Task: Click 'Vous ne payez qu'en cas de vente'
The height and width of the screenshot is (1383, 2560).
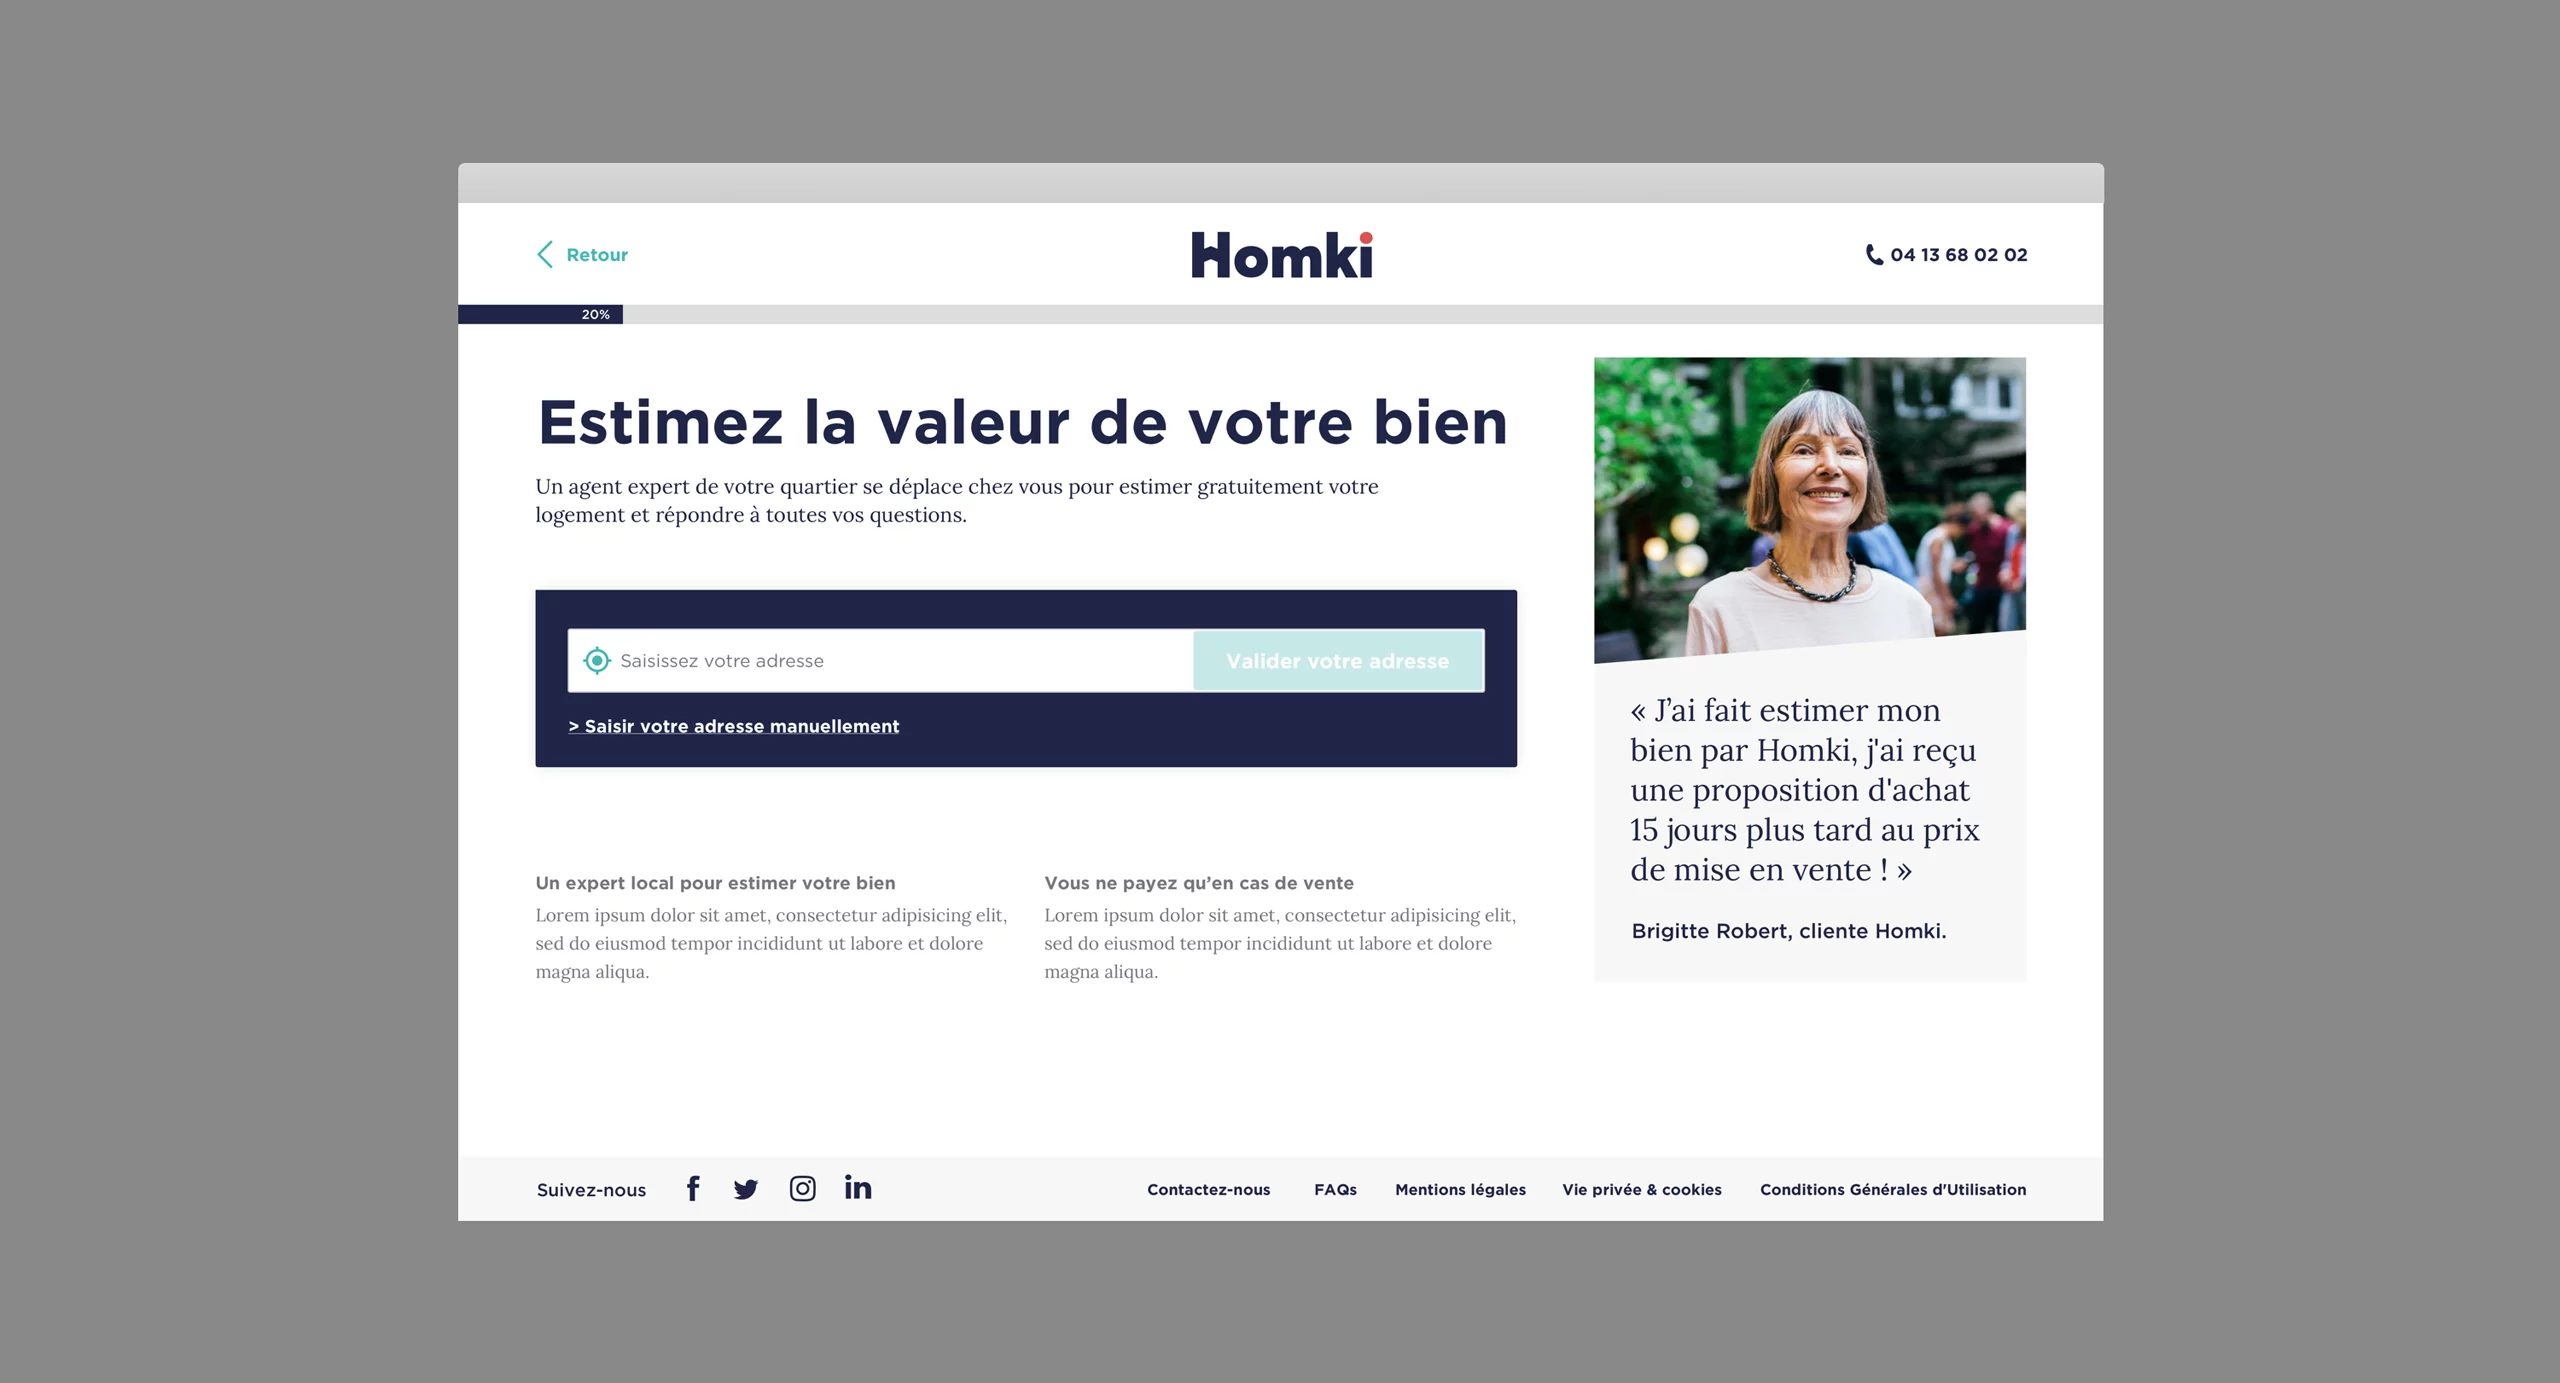Action: [1199, 883]
